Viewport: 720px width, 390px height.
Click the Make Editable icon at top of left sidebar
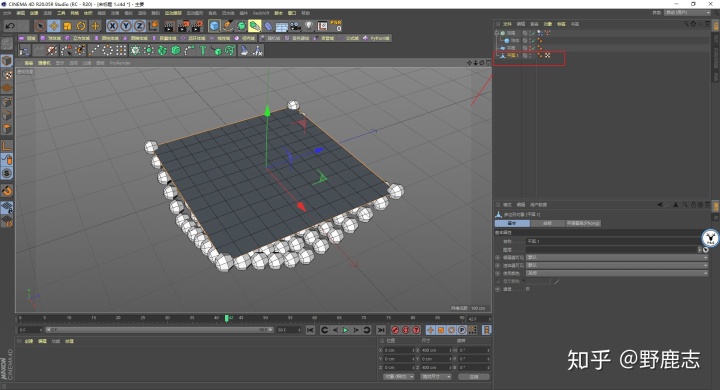(6, 44)
